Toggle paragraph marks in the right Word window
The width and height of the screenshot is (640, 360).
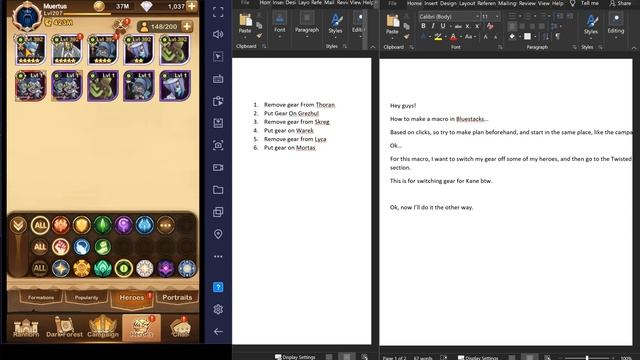558,37
